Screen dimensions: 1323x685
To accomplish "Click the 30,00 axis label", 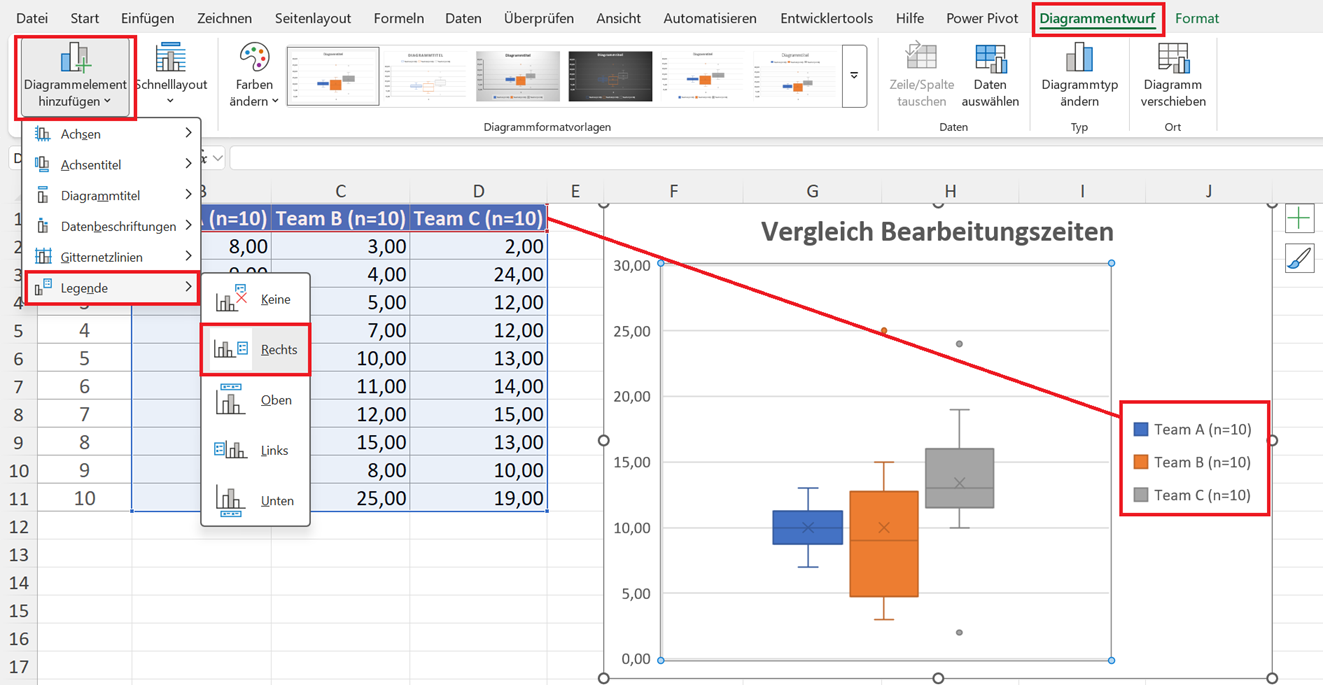I will pyautogui.click(x=630, y=265).
